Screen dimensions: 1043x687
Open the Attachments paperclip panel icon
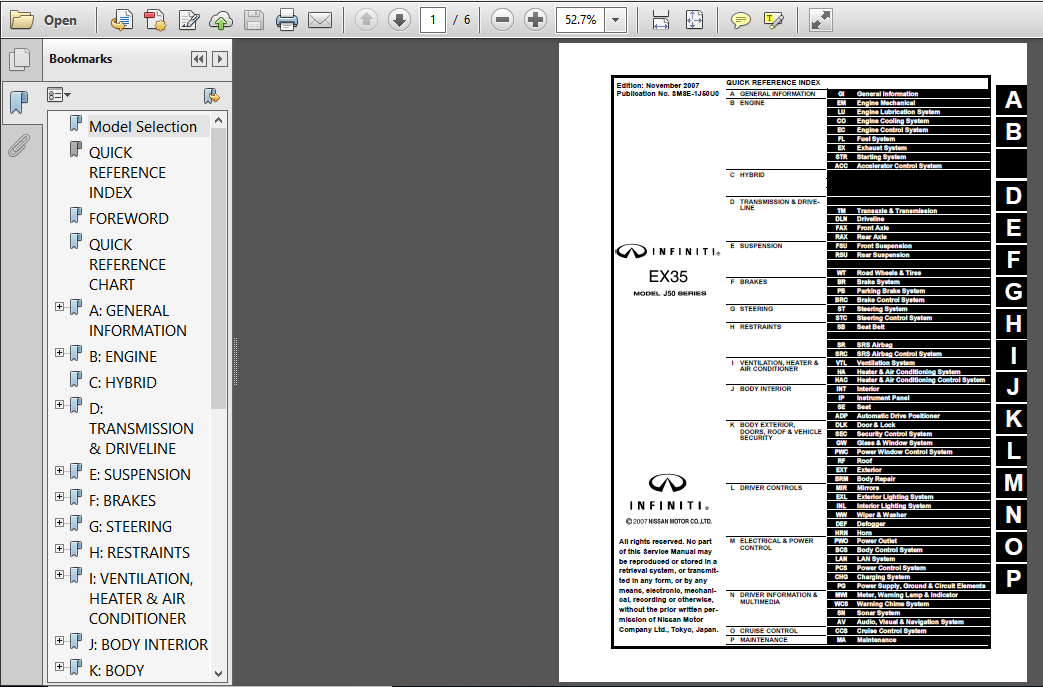[19, 146]
